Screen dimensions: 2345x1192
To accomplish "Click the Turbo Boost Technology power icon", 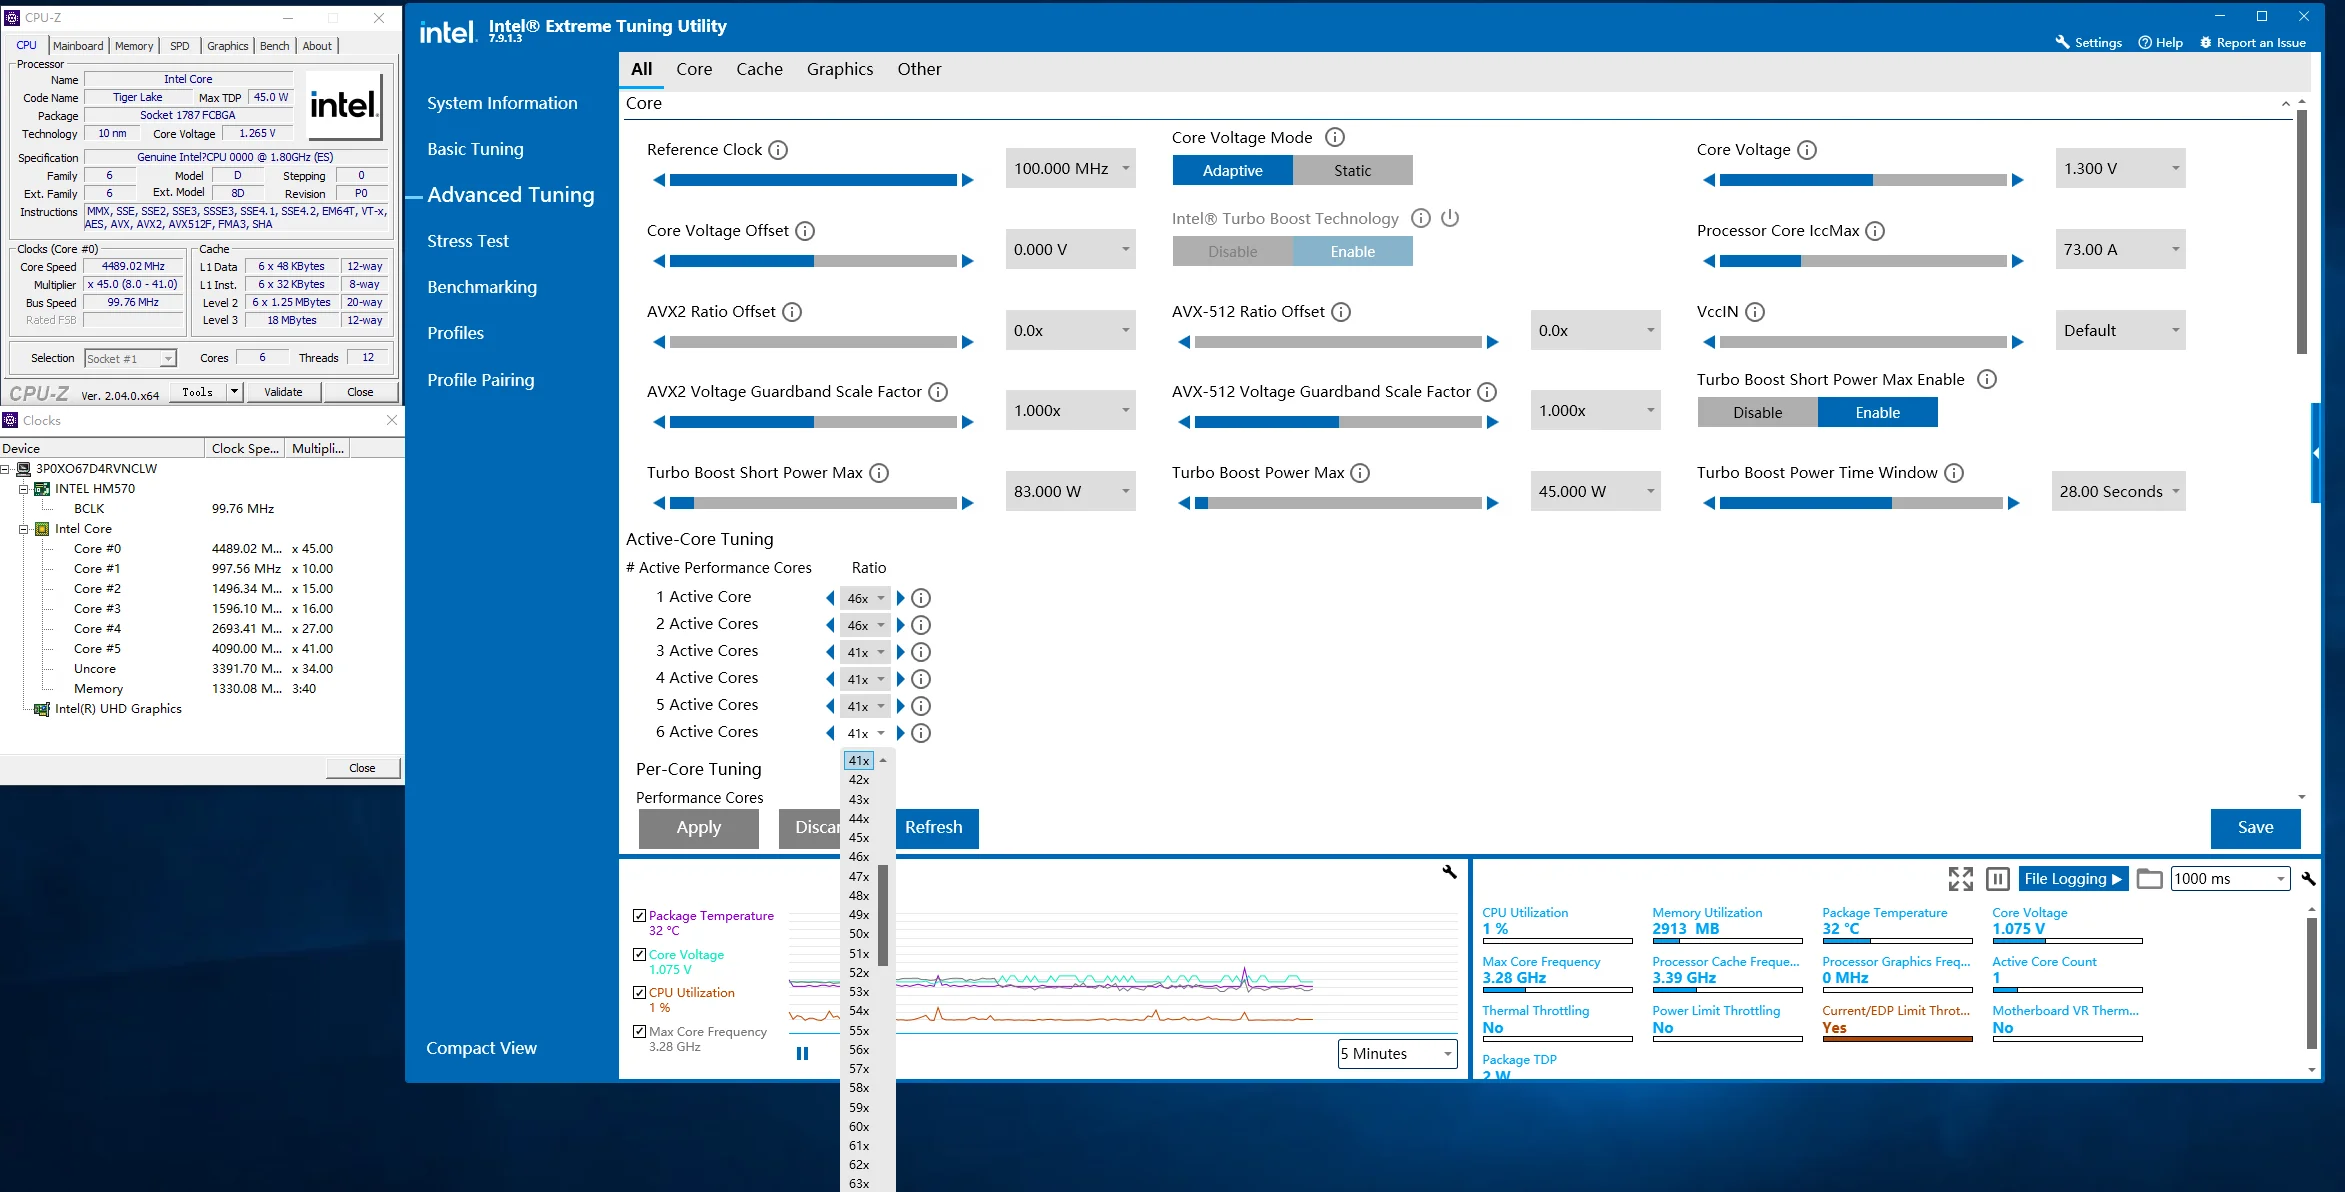I will click(1450, 218).
